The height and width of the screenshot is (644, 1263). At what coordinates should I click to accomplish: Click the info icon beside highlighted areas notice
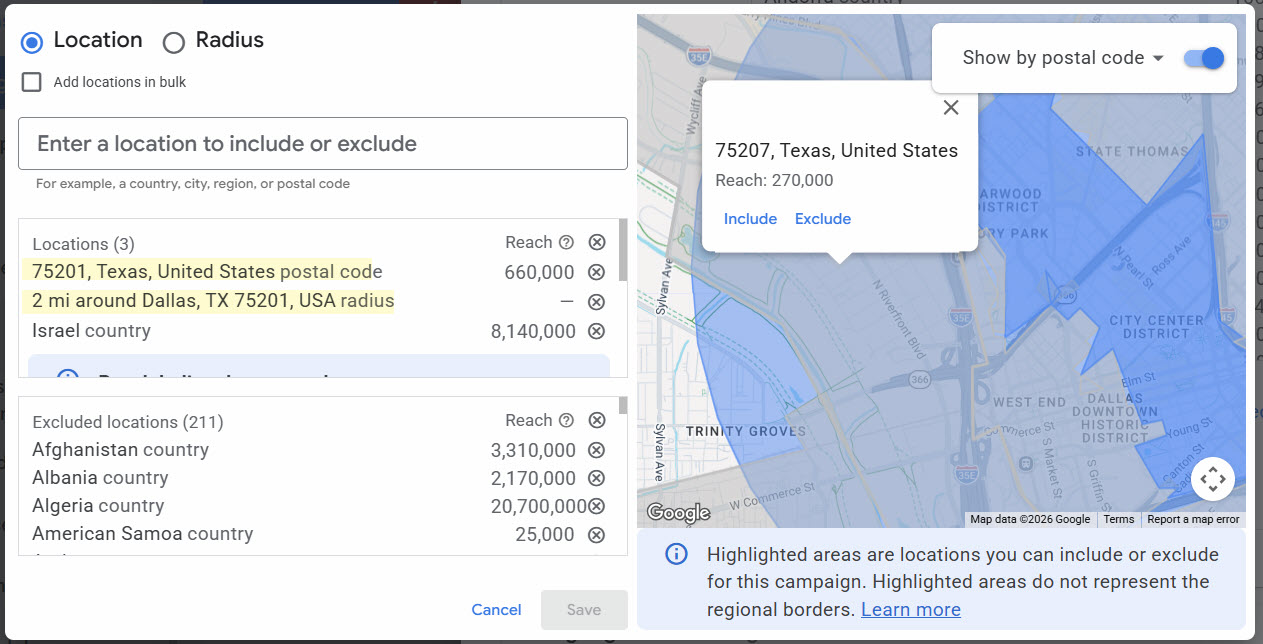click(676, 554)
